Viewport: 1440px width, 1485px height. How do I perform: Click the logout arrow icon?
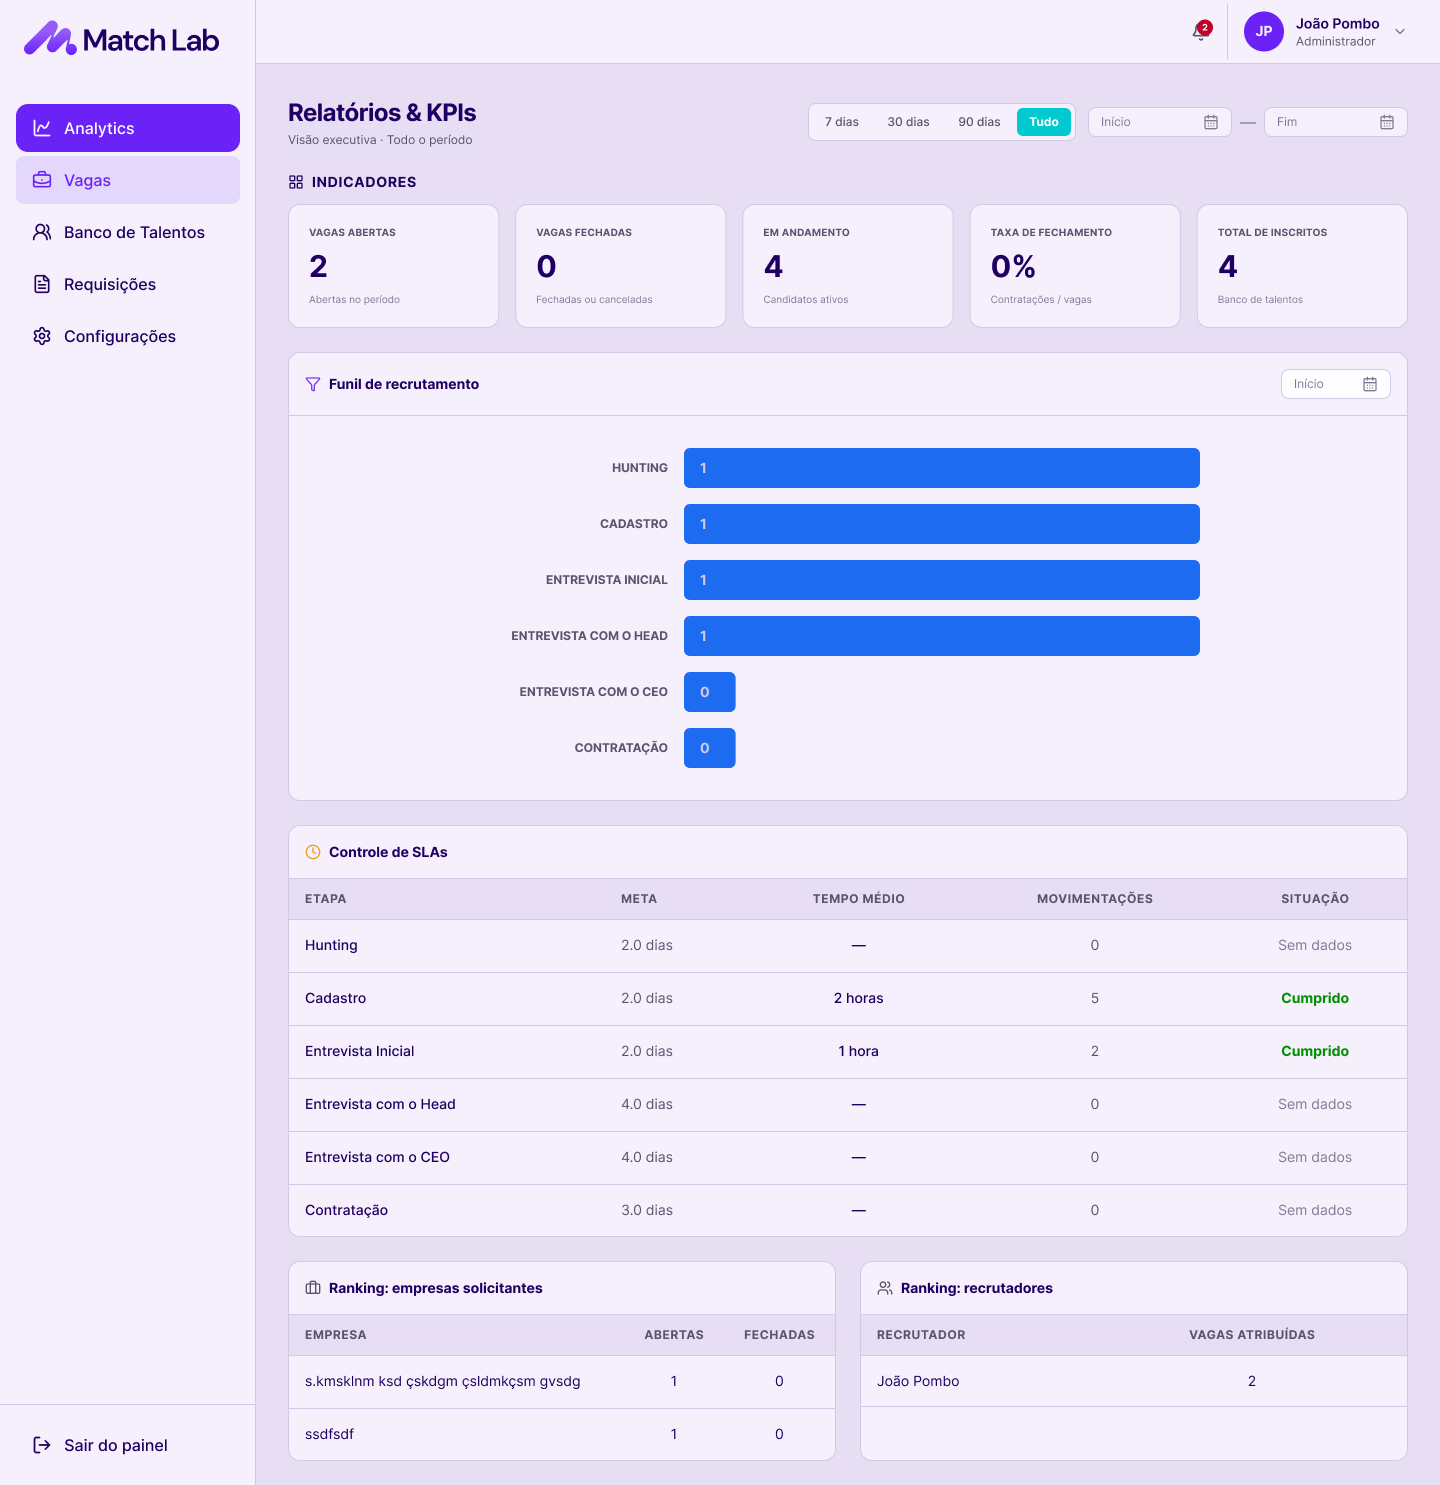point(42,1445)
